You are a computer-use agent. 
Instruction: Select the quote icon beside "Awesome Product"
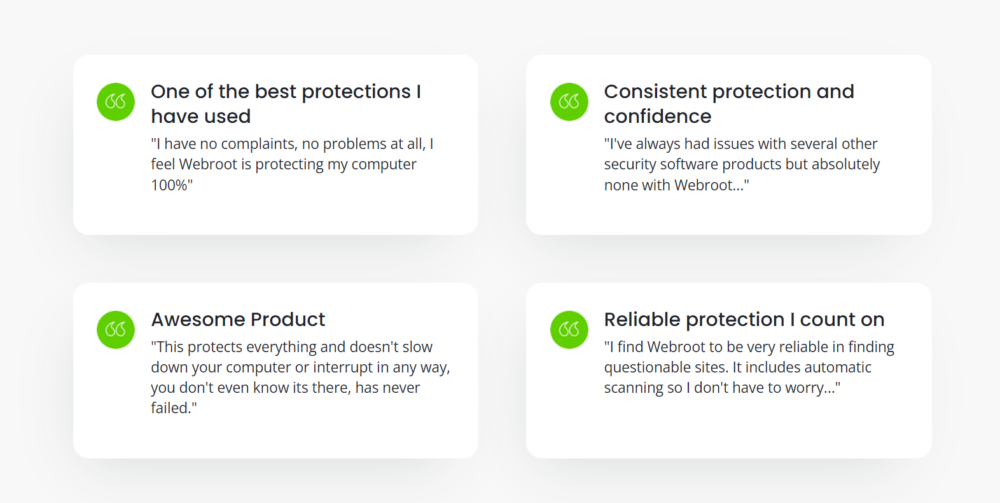click(x=115, y=330)
